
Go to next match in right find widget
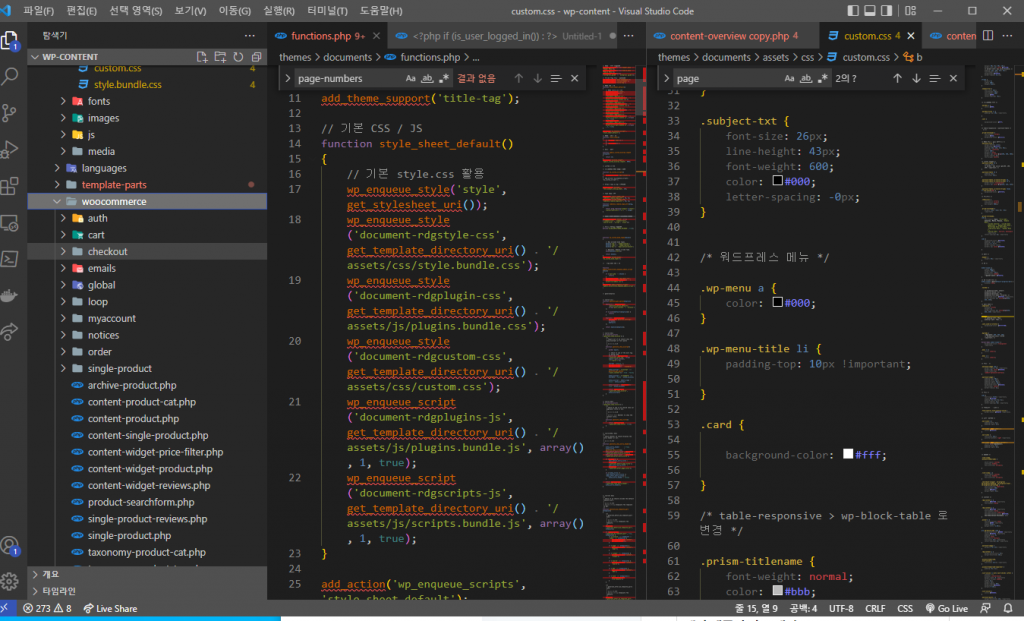(916, 78)
